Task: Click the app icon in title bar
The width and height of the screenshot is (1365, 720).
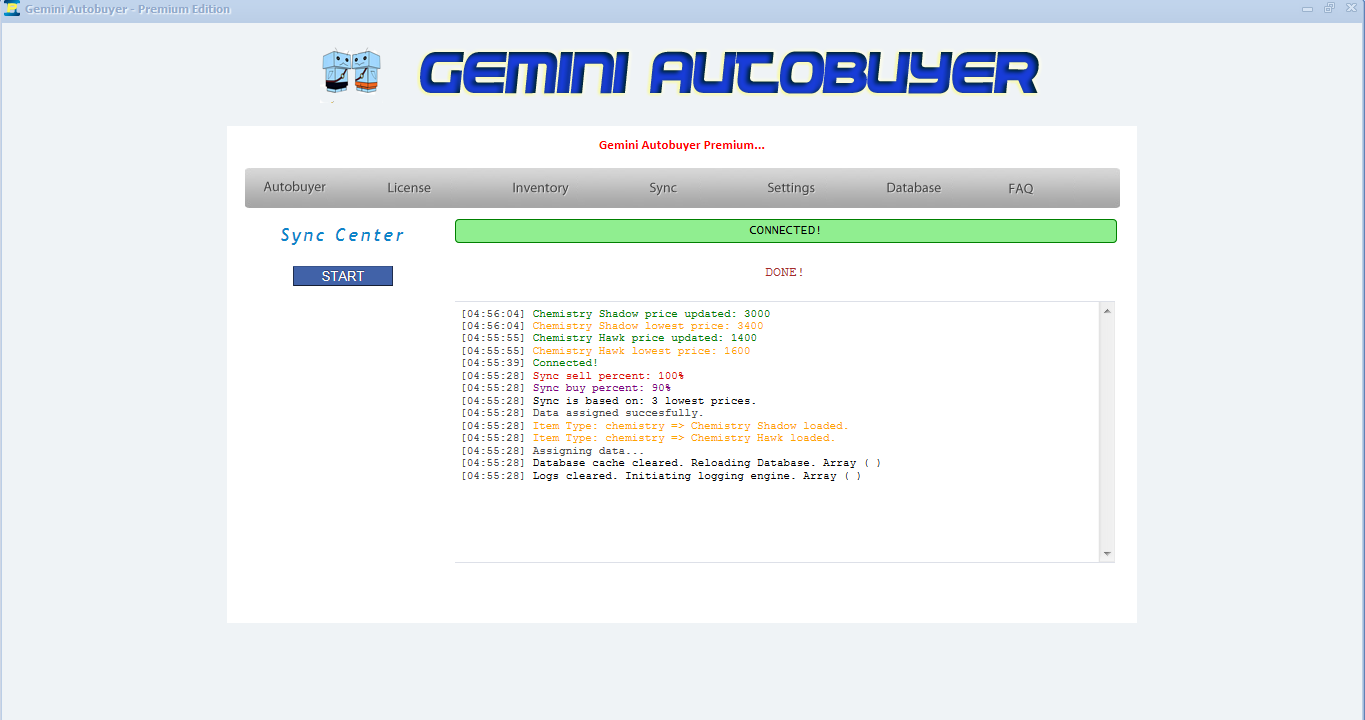Action: click(x=12, y=9)
